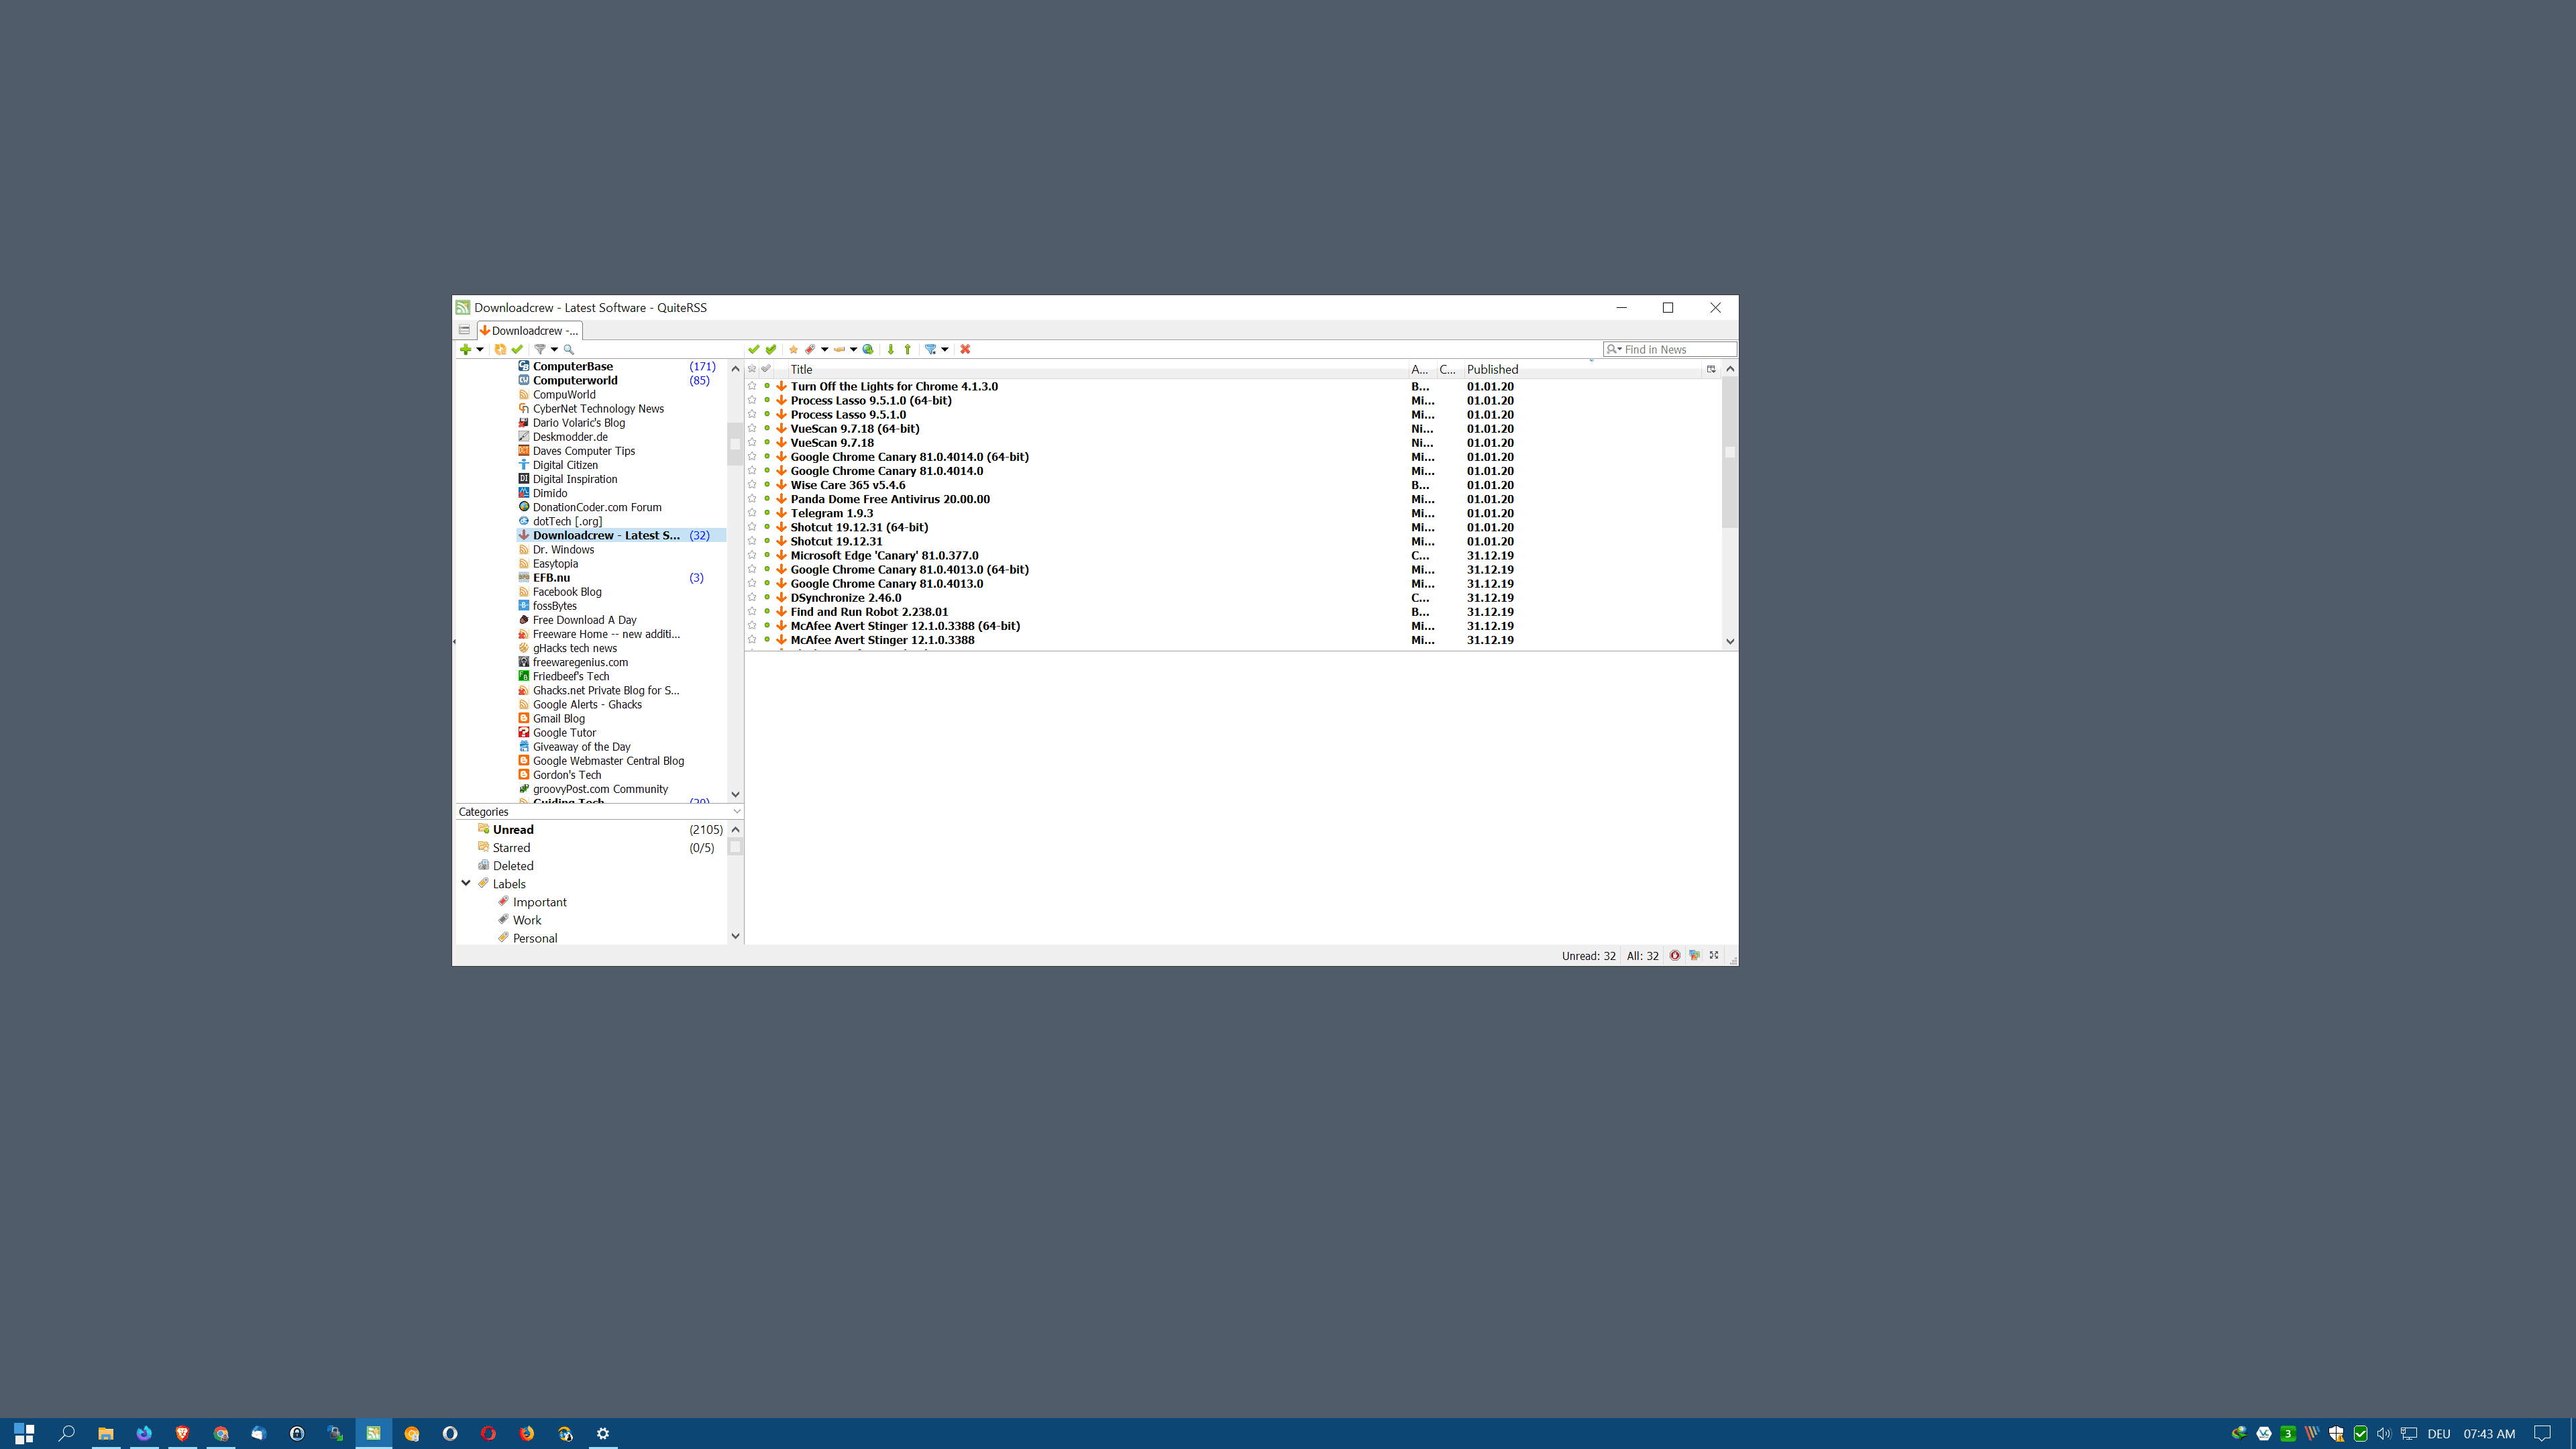
Task: Click the star toolbar icon above news list
Action: pyautogui.click(x=794, y=349)
